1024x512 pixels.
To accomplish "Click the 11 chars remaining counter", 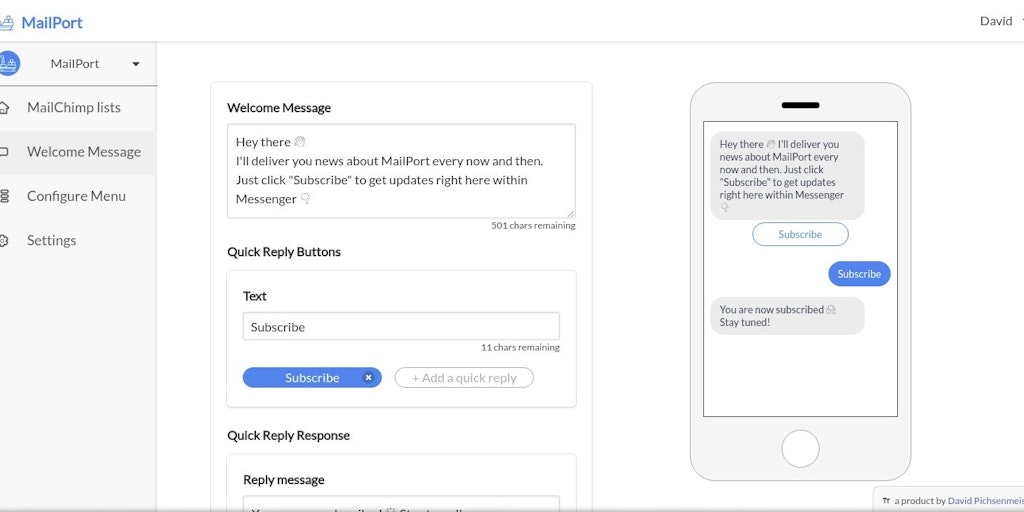I will [x=520, y=347].
